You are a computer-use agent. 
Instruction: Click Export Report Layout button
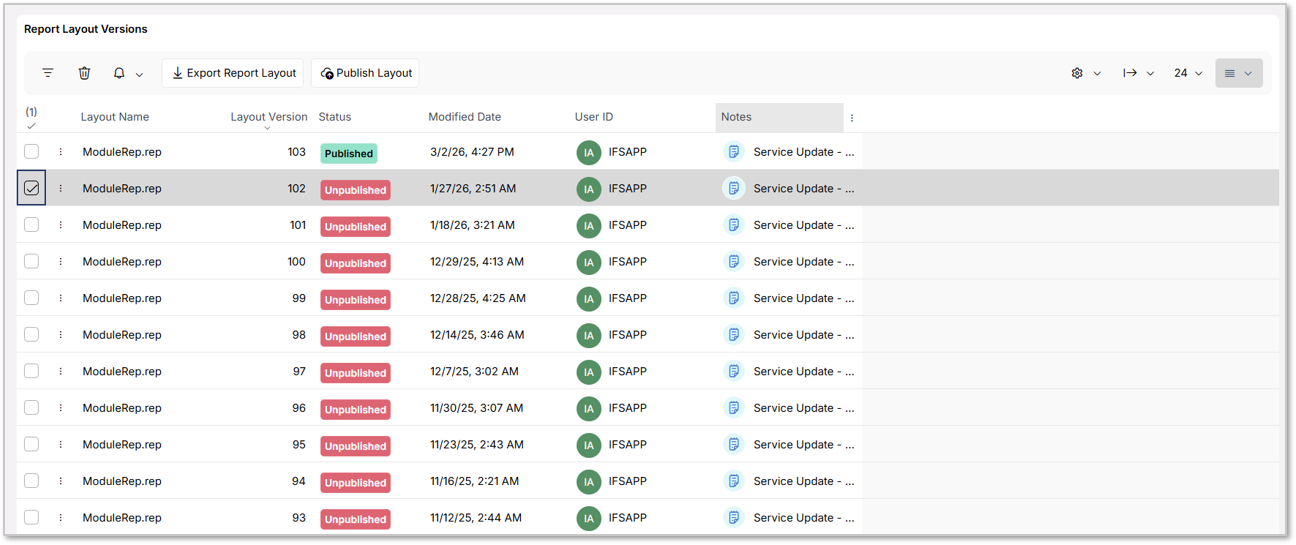[233, 73]
